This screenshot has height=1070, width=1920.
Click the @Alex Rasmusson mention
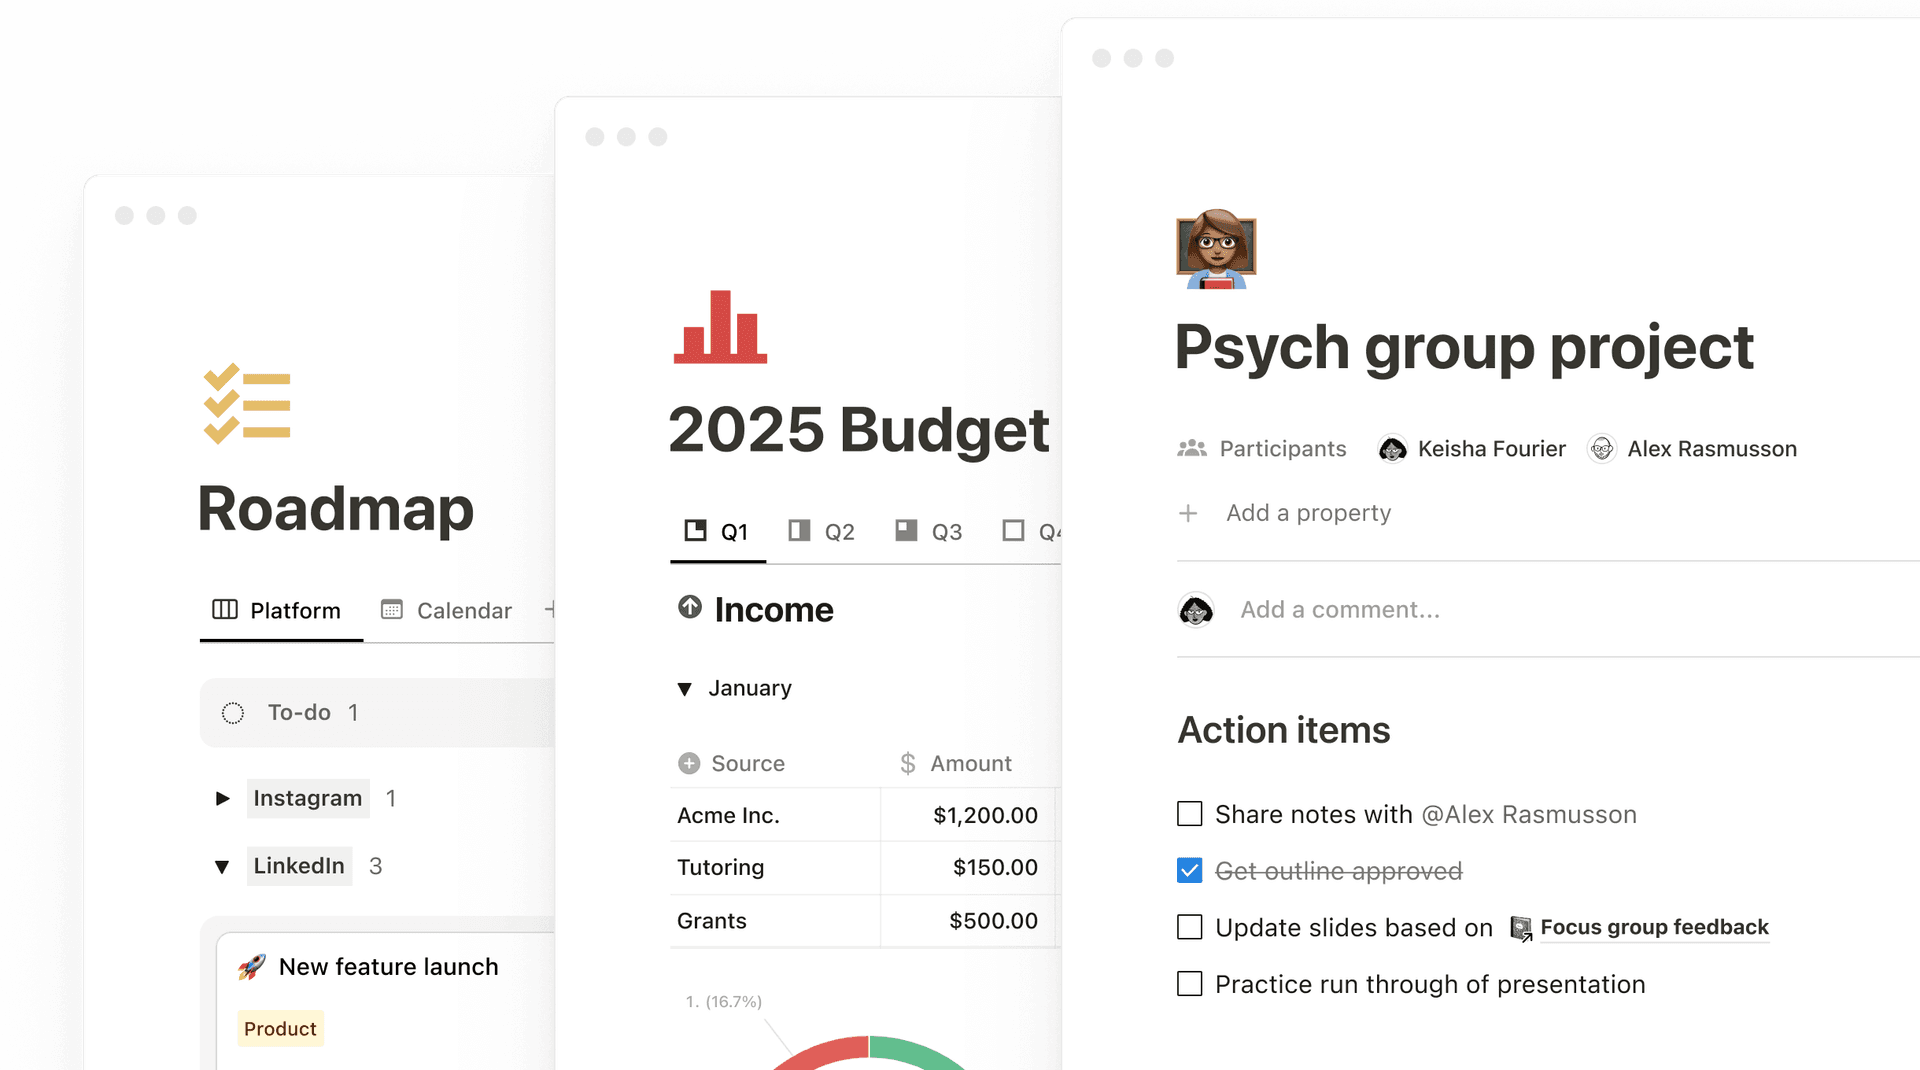click(x=1528, y=814)
